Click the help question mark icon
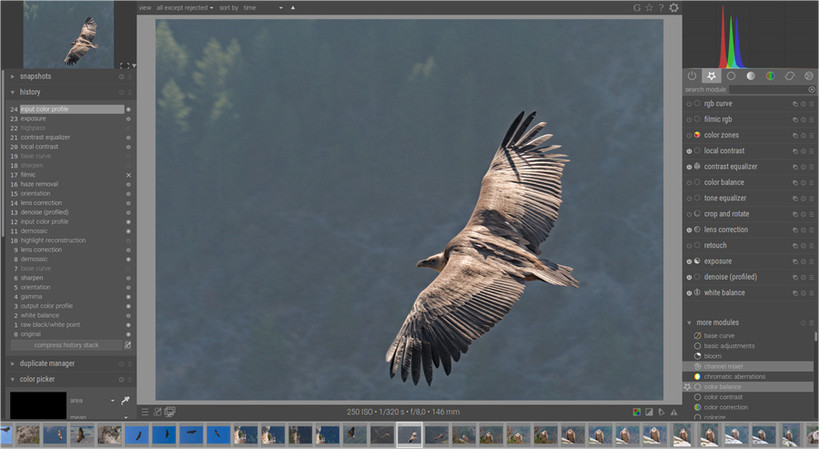 click(661, 8)
